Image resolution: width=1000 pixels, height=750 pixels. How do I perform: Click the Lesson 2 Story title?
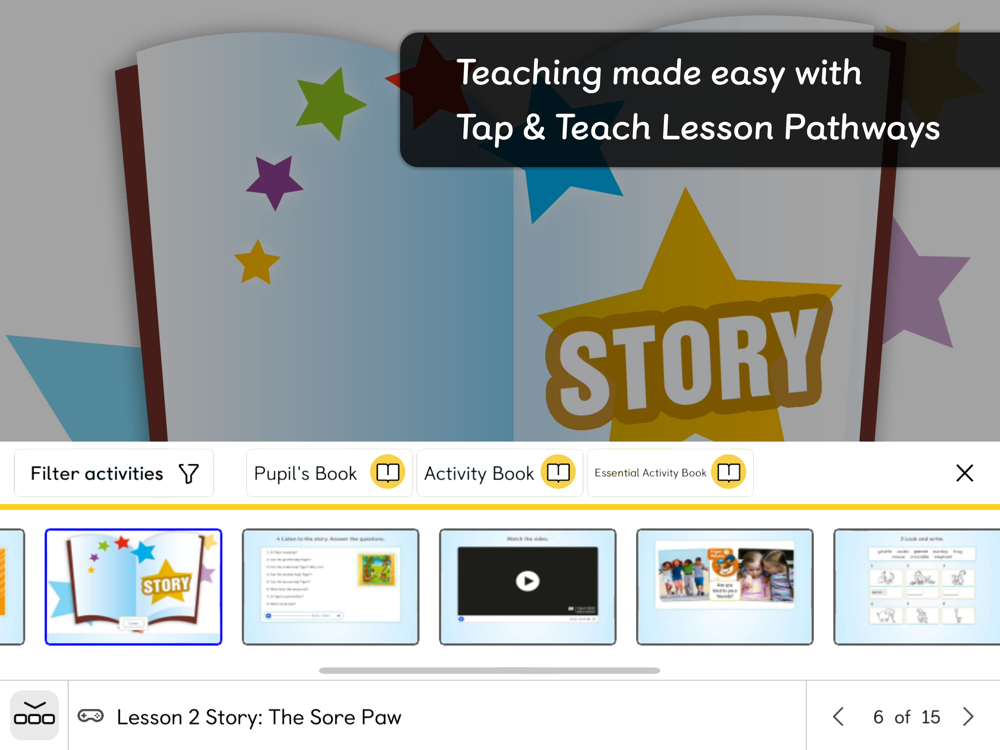pyautogui.click(x=259, y=717)
